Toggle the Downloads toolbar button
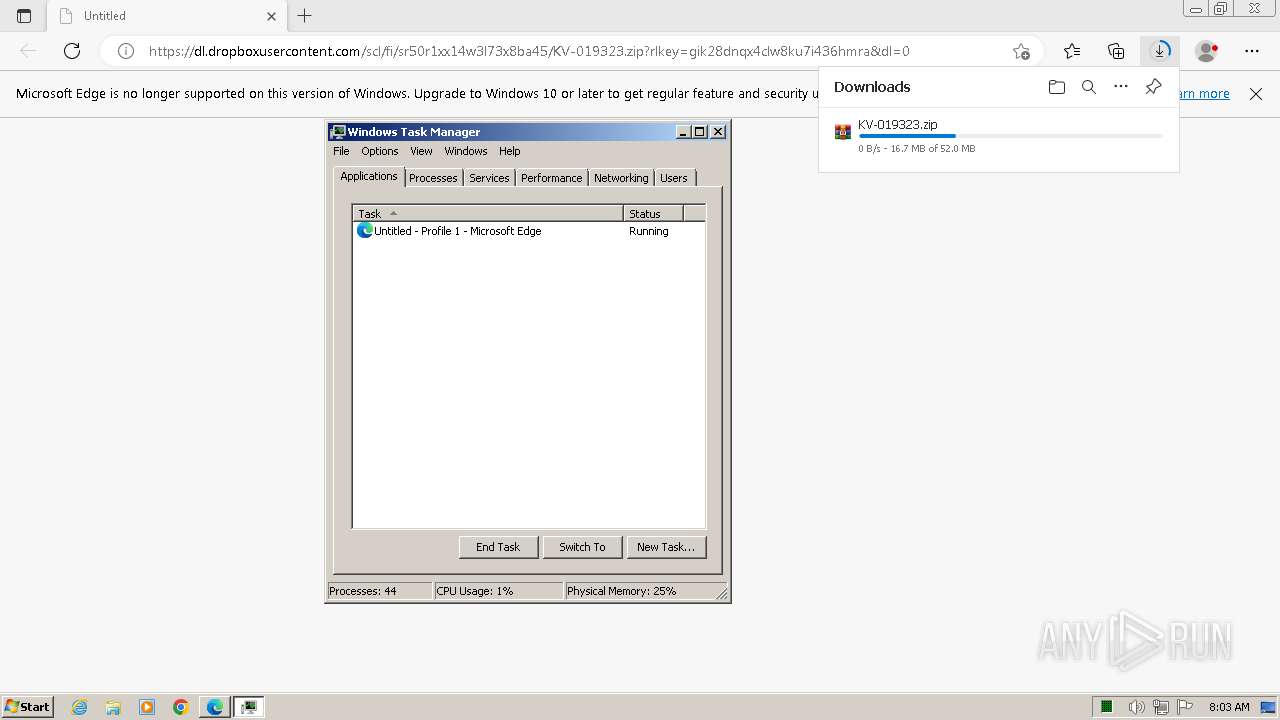The image size is (1280, 720). click(x=1160, y=51)
